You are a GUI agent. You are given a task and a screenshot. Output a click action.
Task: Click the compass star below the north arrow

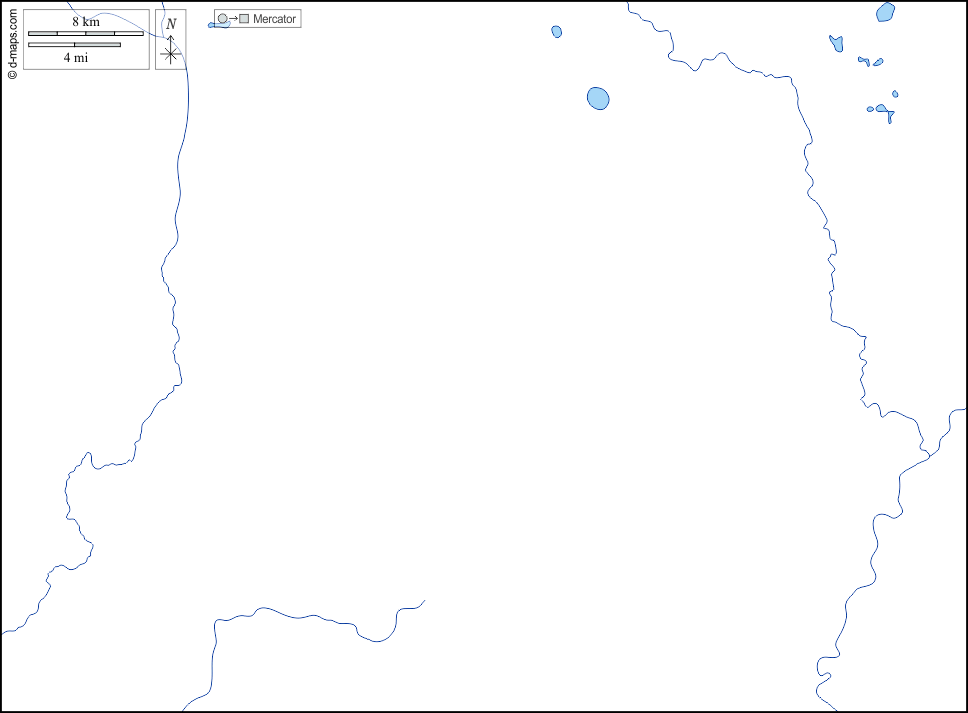point(171,55)
